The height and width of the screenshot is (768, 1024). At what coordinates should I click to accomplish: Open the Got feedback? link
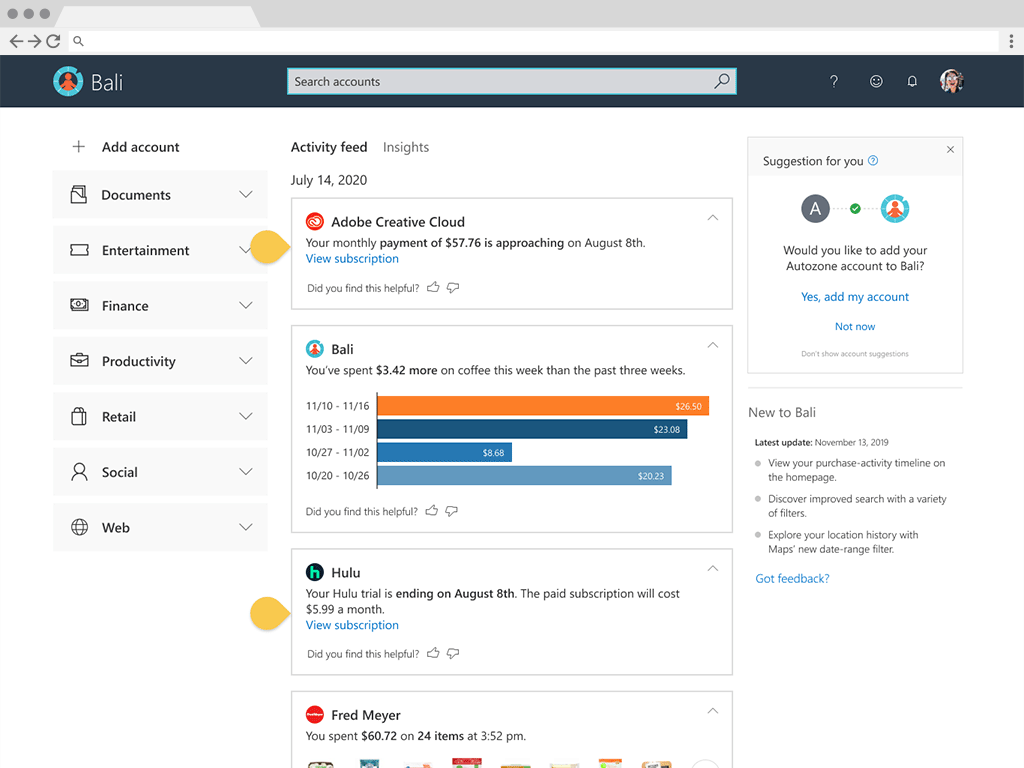(x=792, y=579)
